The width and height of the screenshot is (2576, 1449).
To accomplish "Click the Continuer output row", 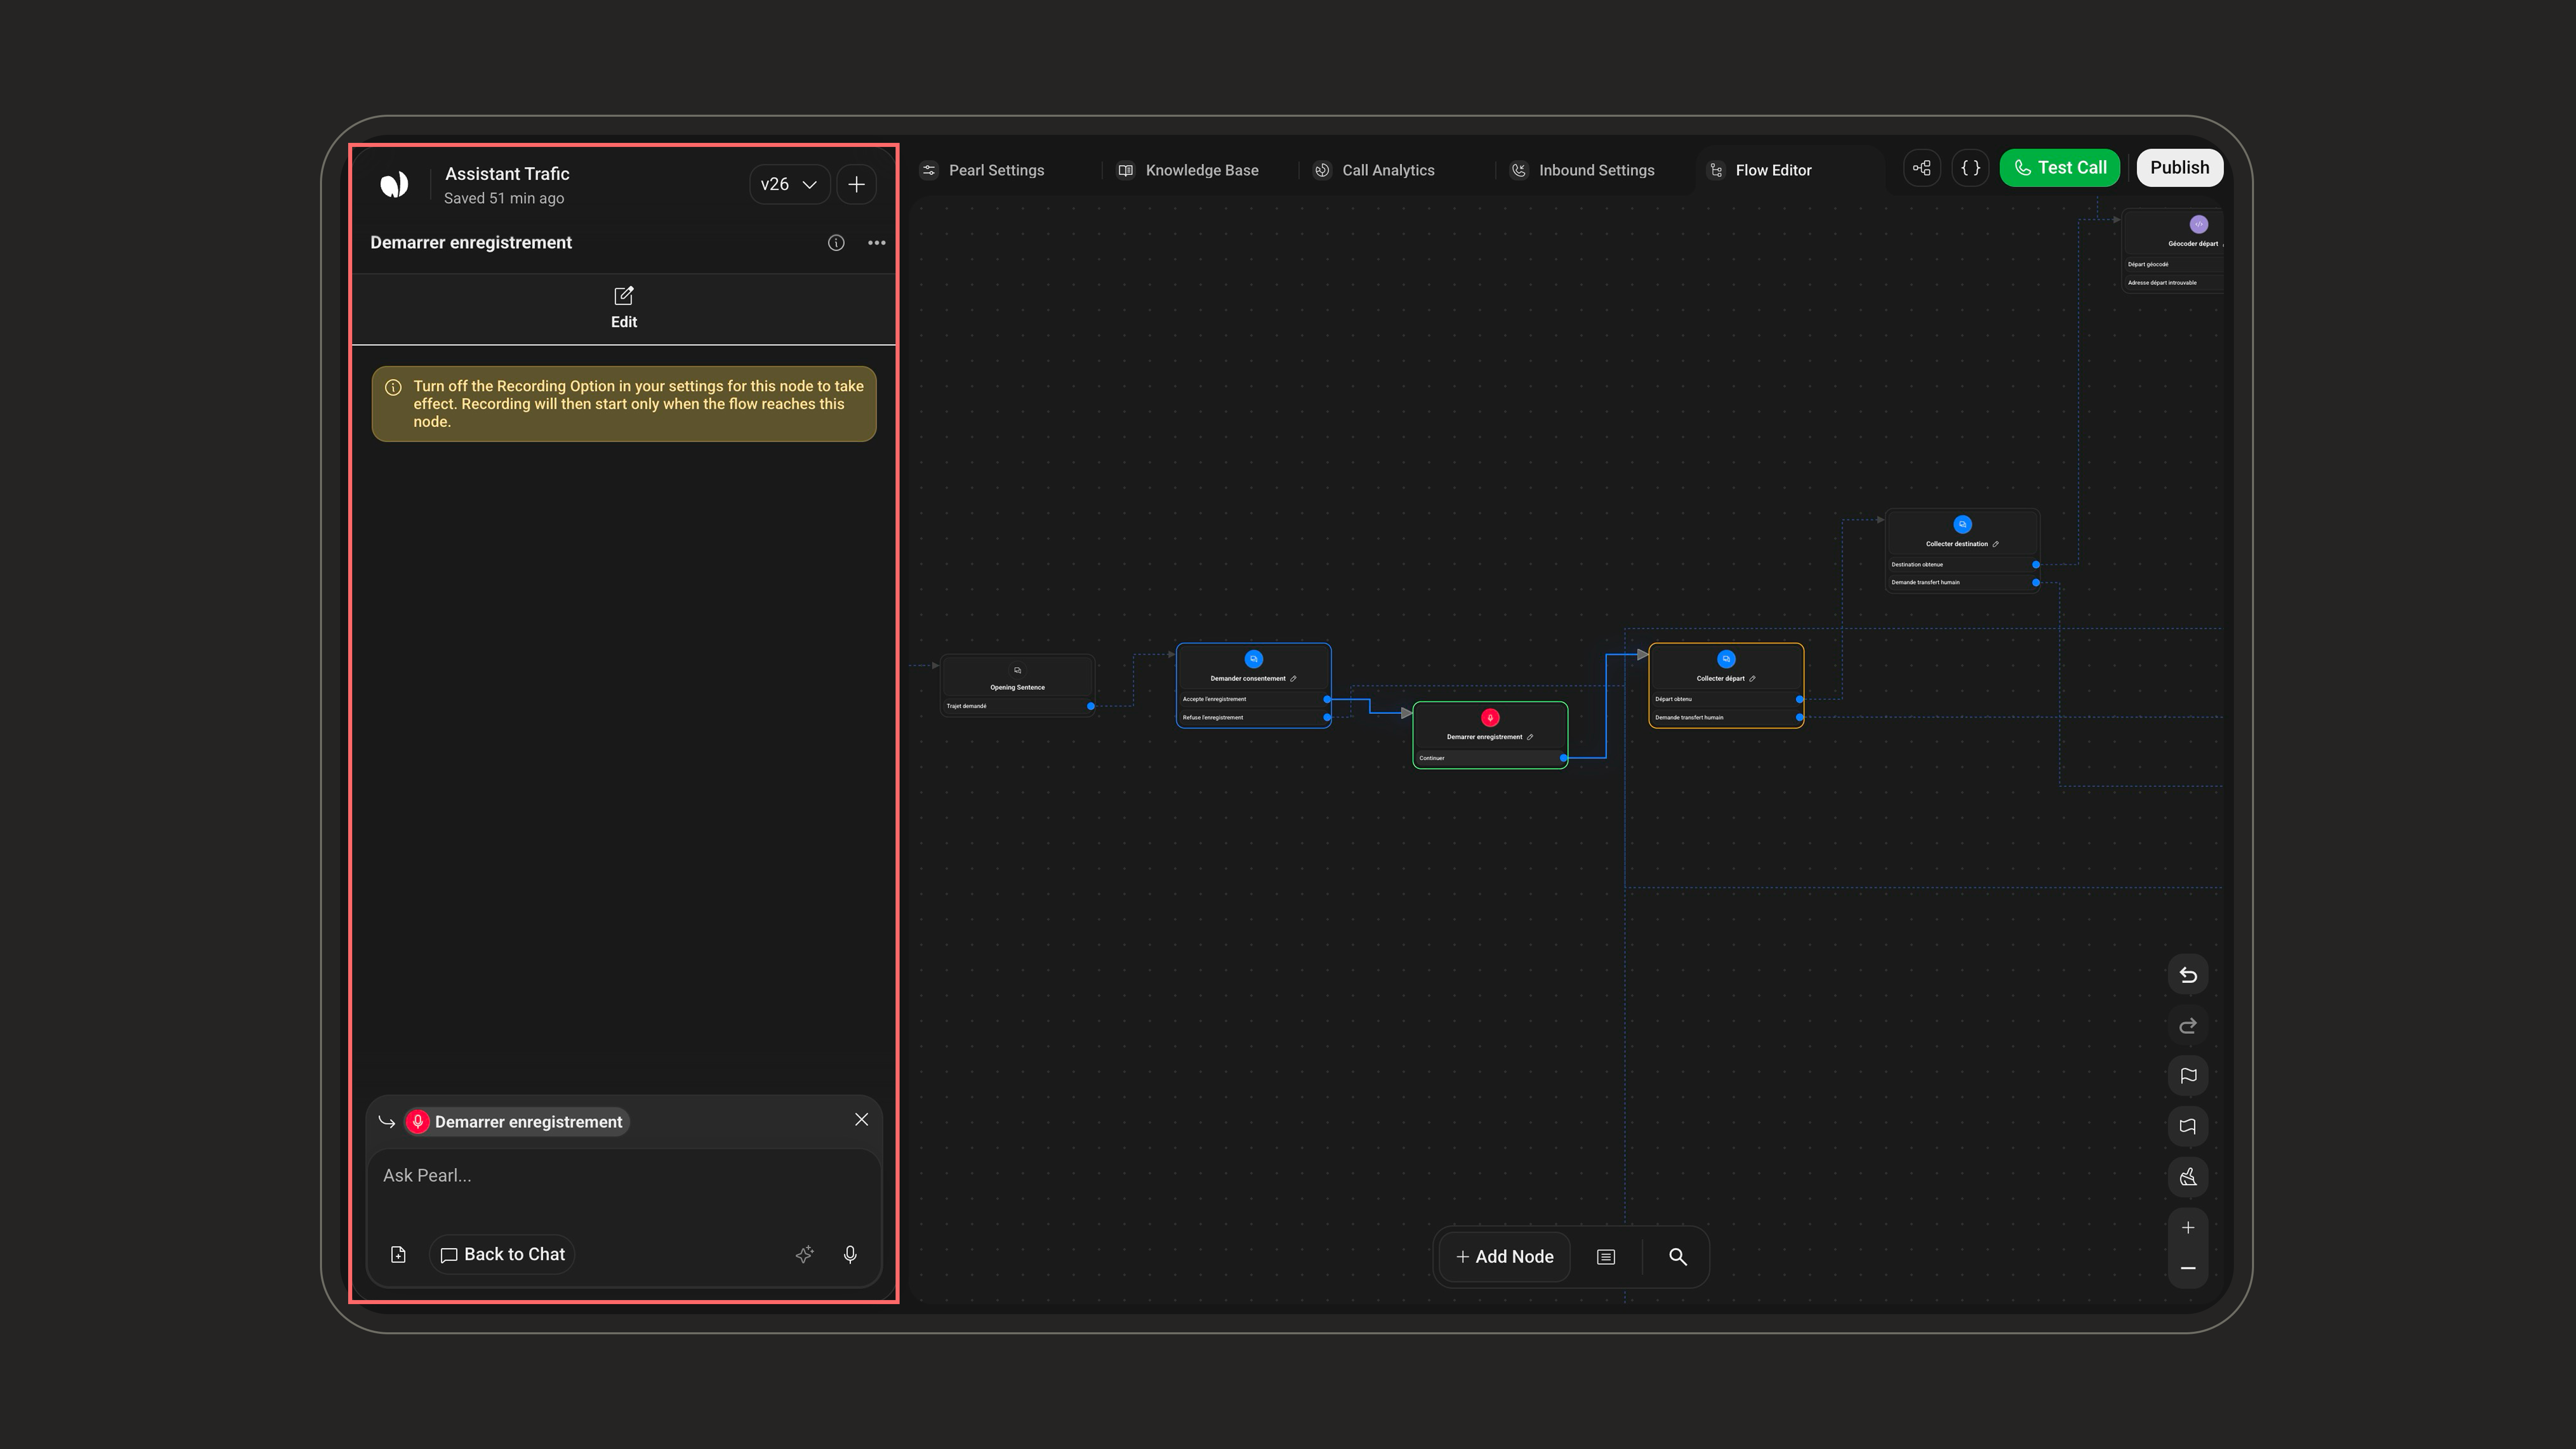I will (1490, 758).
